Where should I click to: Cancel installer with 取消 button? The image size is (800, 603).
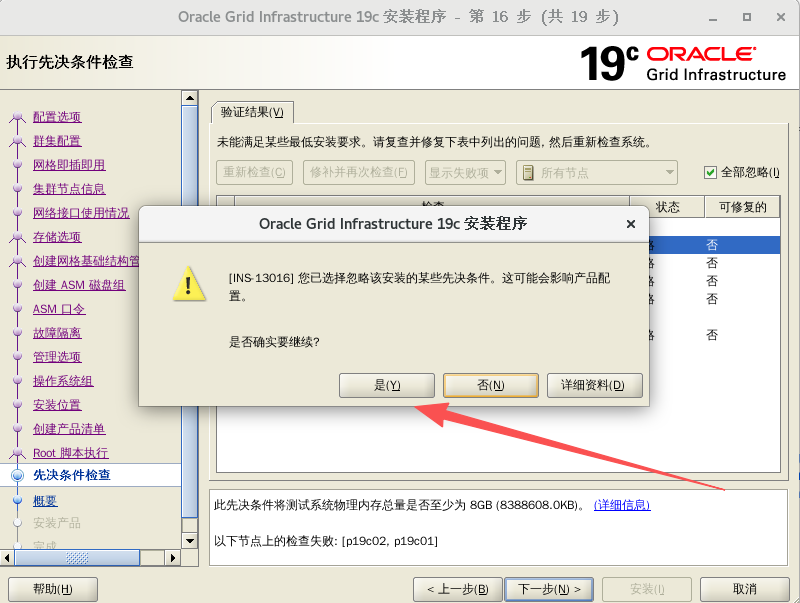point(745,589)
